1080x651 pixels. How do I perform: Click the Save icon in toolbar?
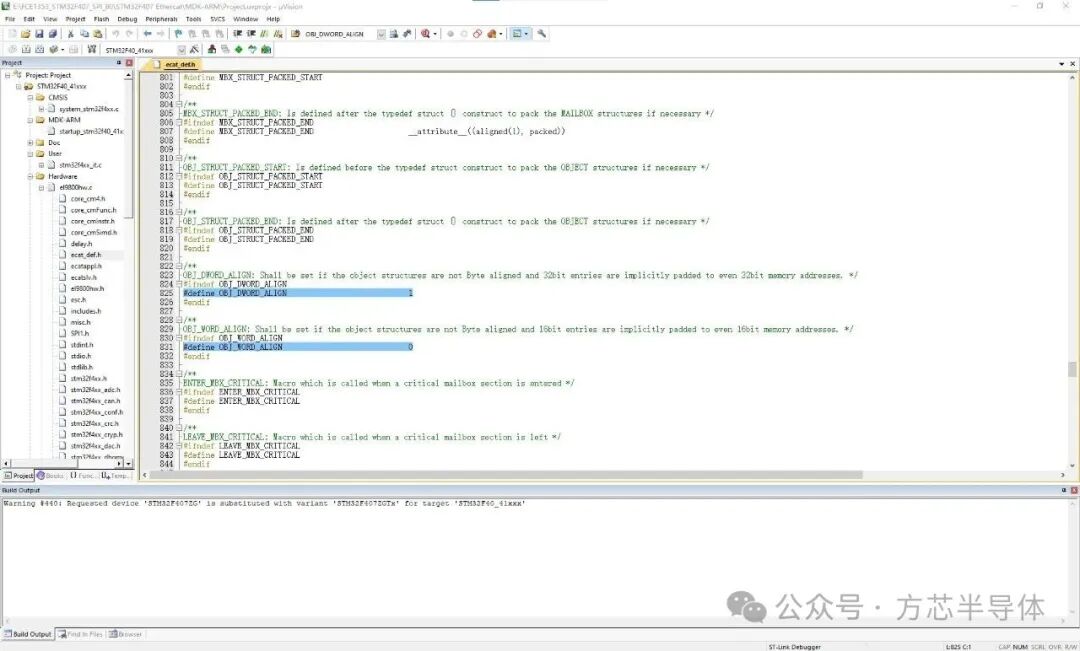(x=39, y=33)
